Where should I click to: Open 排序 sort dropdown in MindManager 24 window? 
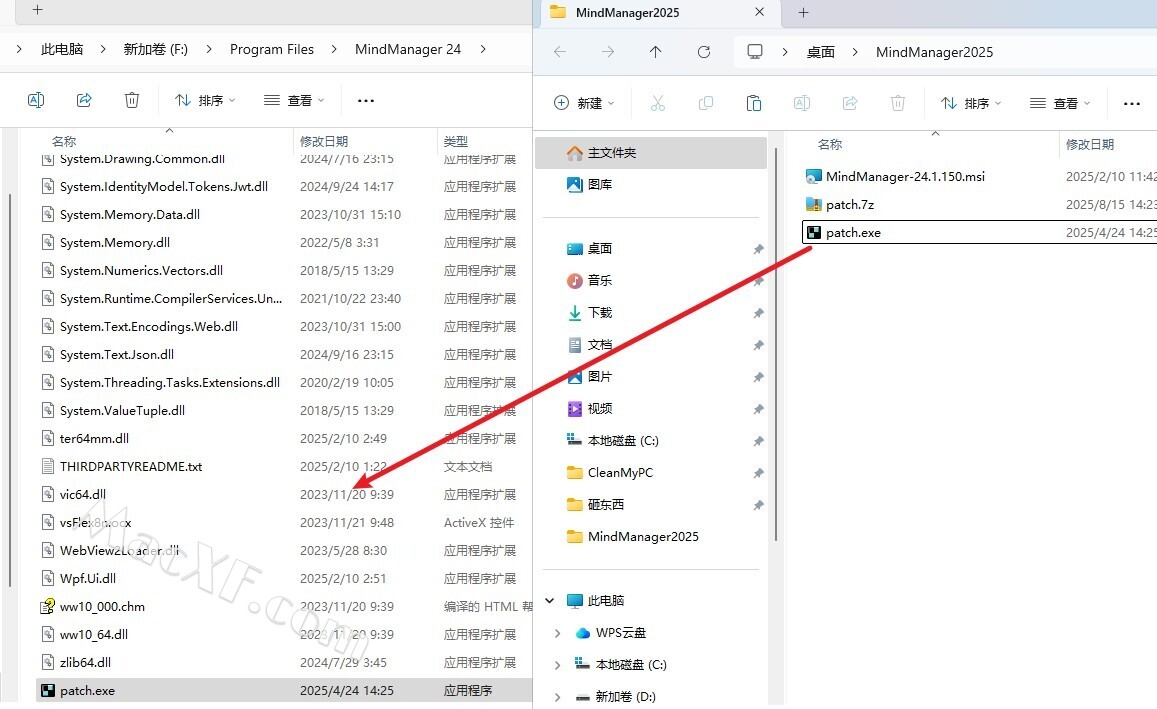205,100
